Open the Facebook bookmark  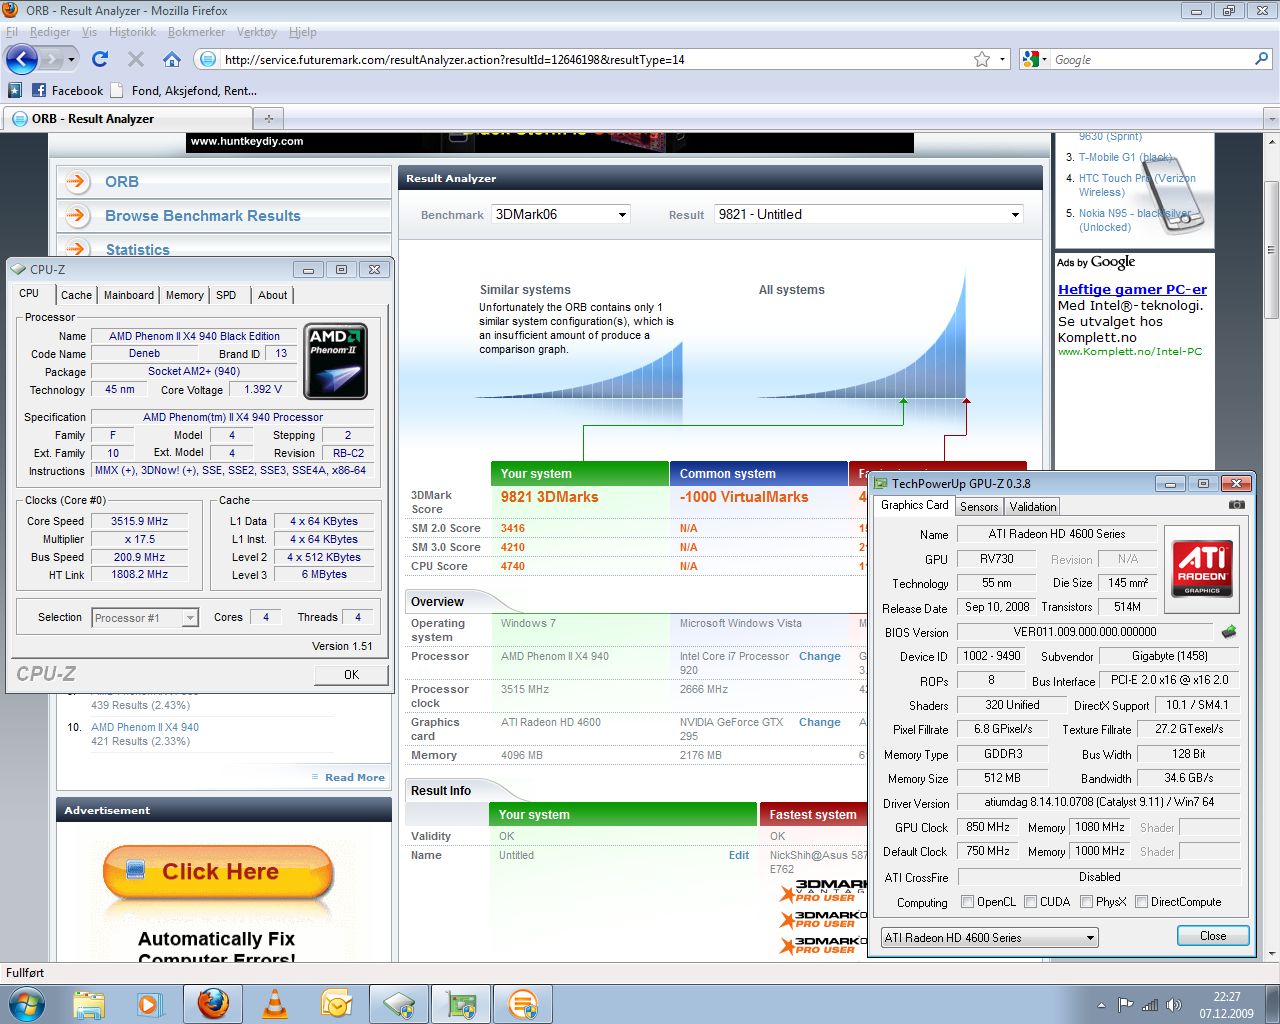tap(68, 90)
